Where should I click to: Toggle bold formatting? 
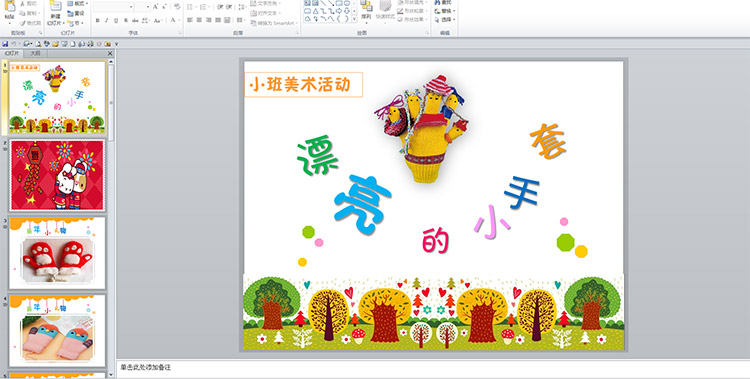tap(98, 20)
